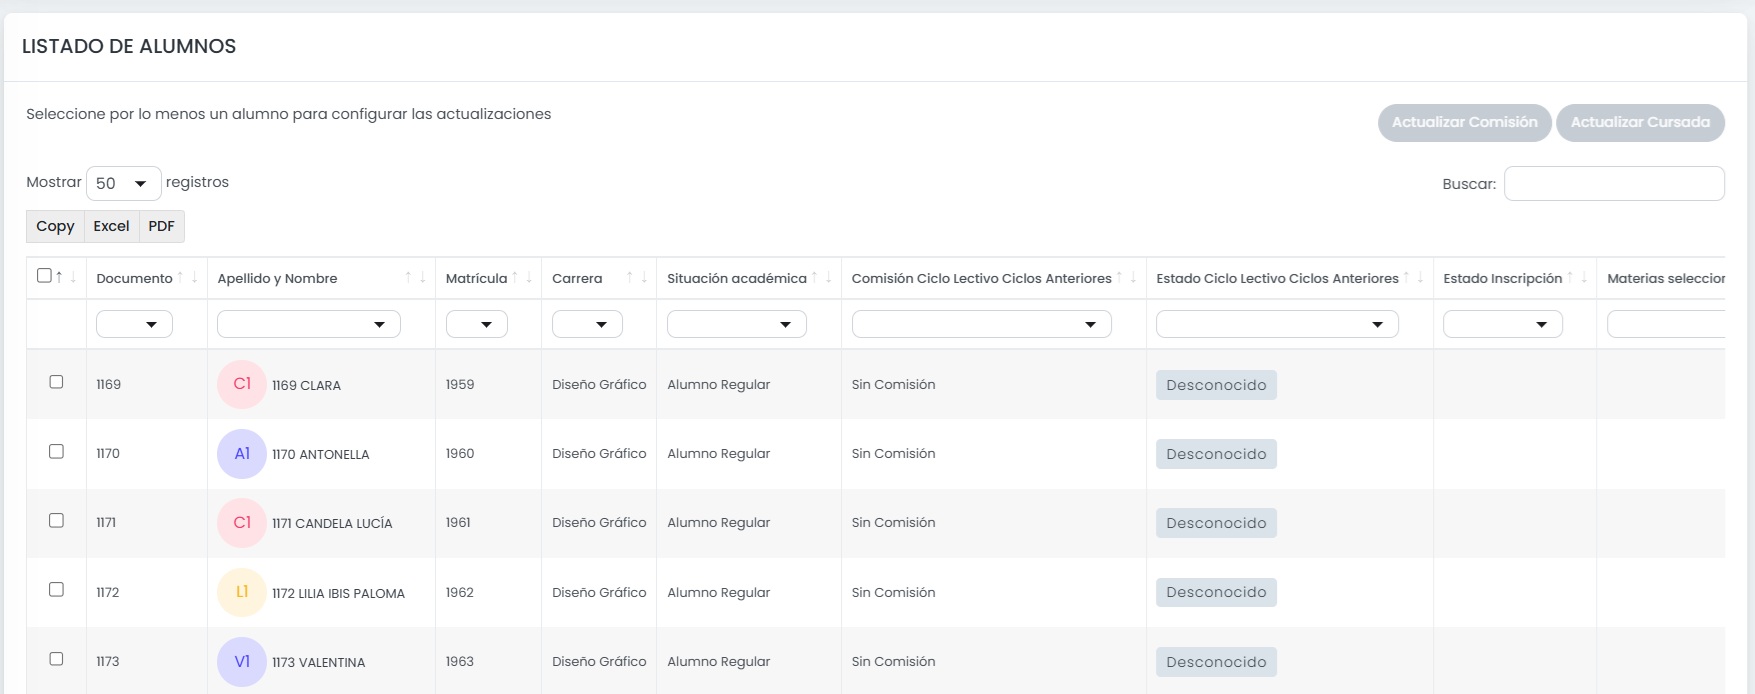
Task: Click matrícula value 1960
Action: (460, 453)
